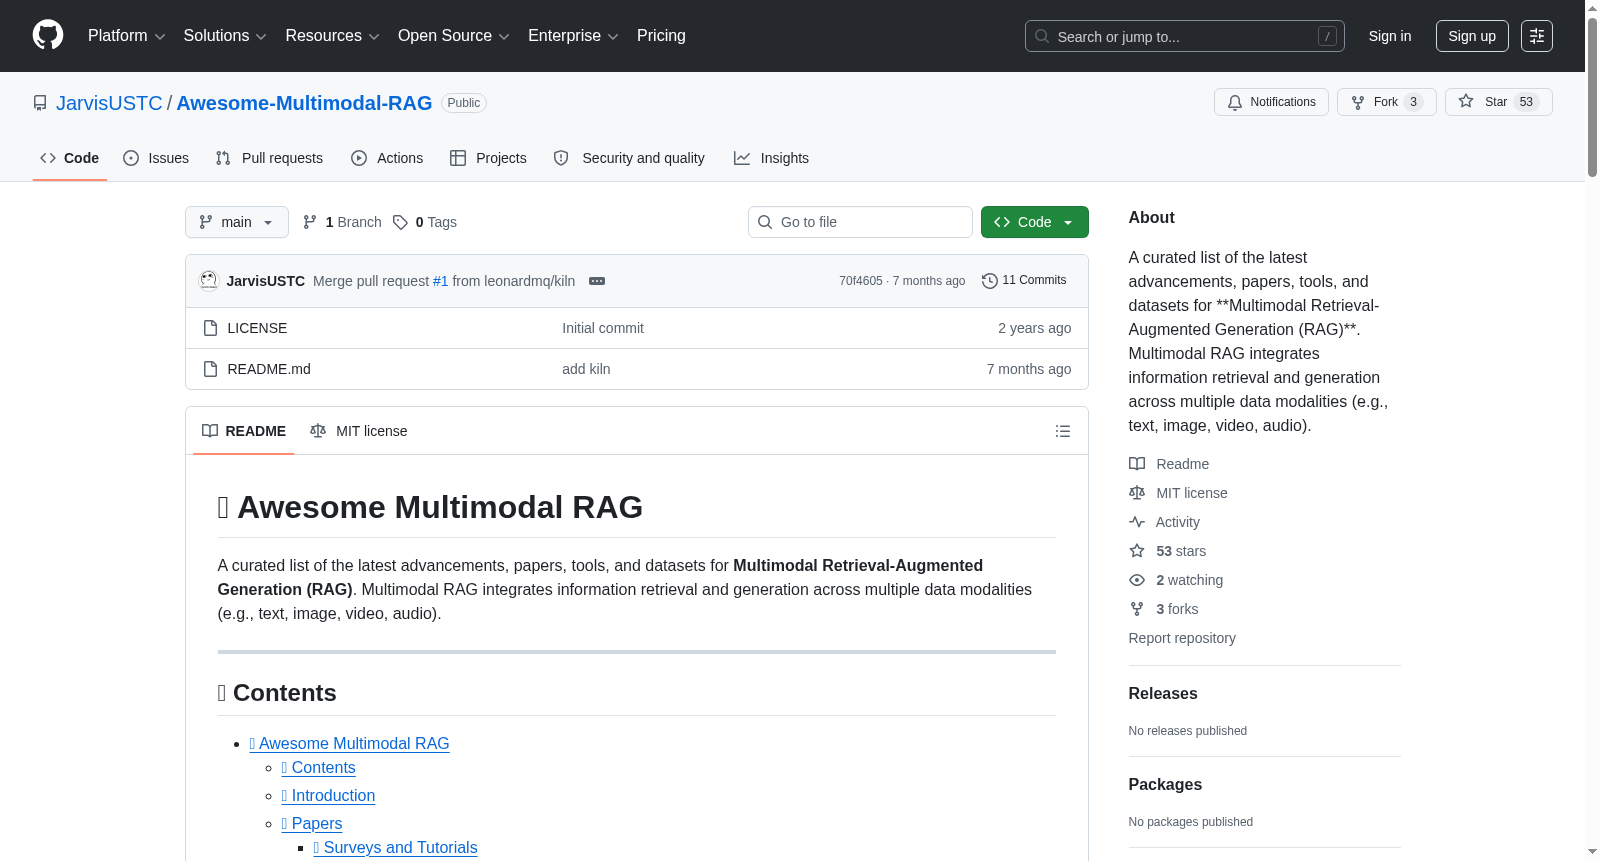Click the README.md file icon
Screen dimensions: 1600x861
click(210, 369)
